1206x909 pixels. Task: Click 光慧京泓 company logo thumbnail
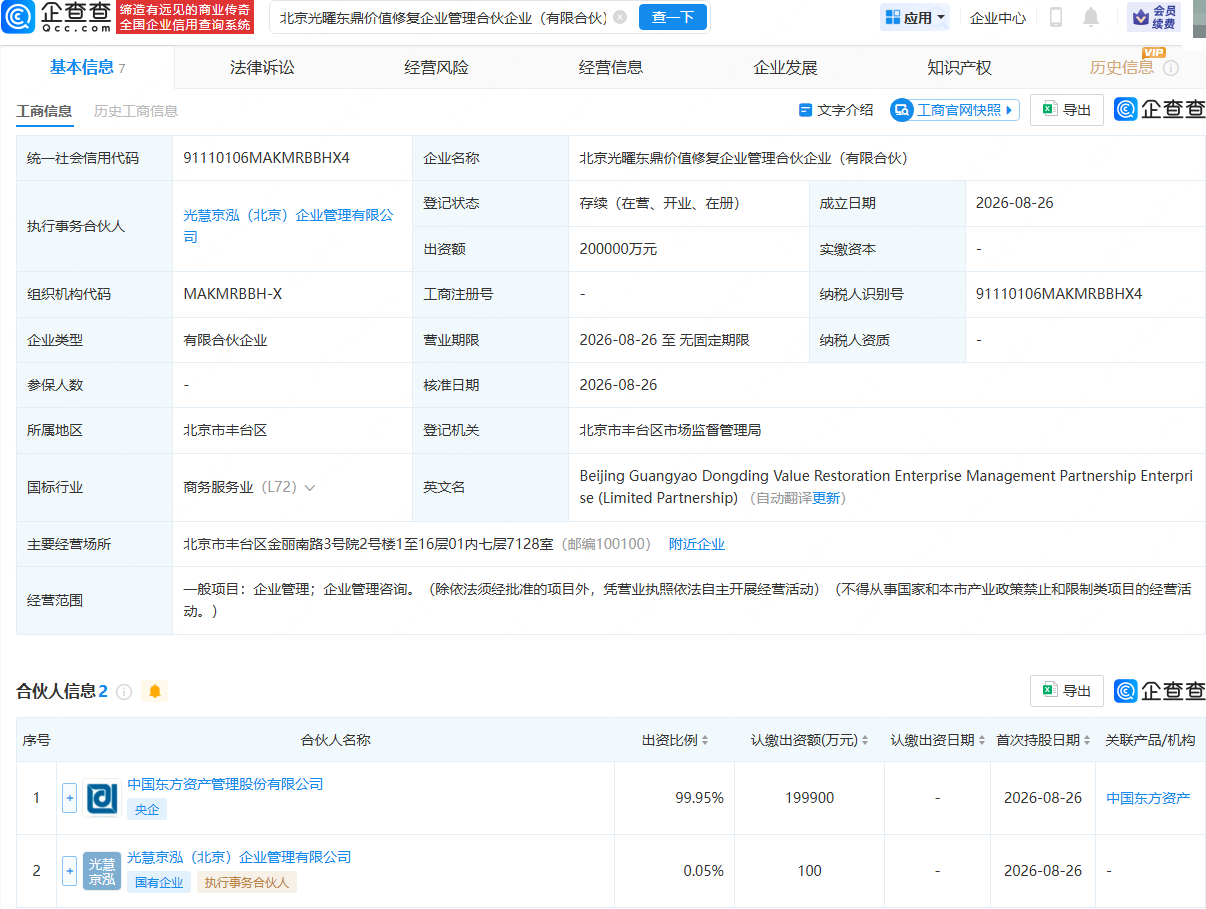coord(102,871)
